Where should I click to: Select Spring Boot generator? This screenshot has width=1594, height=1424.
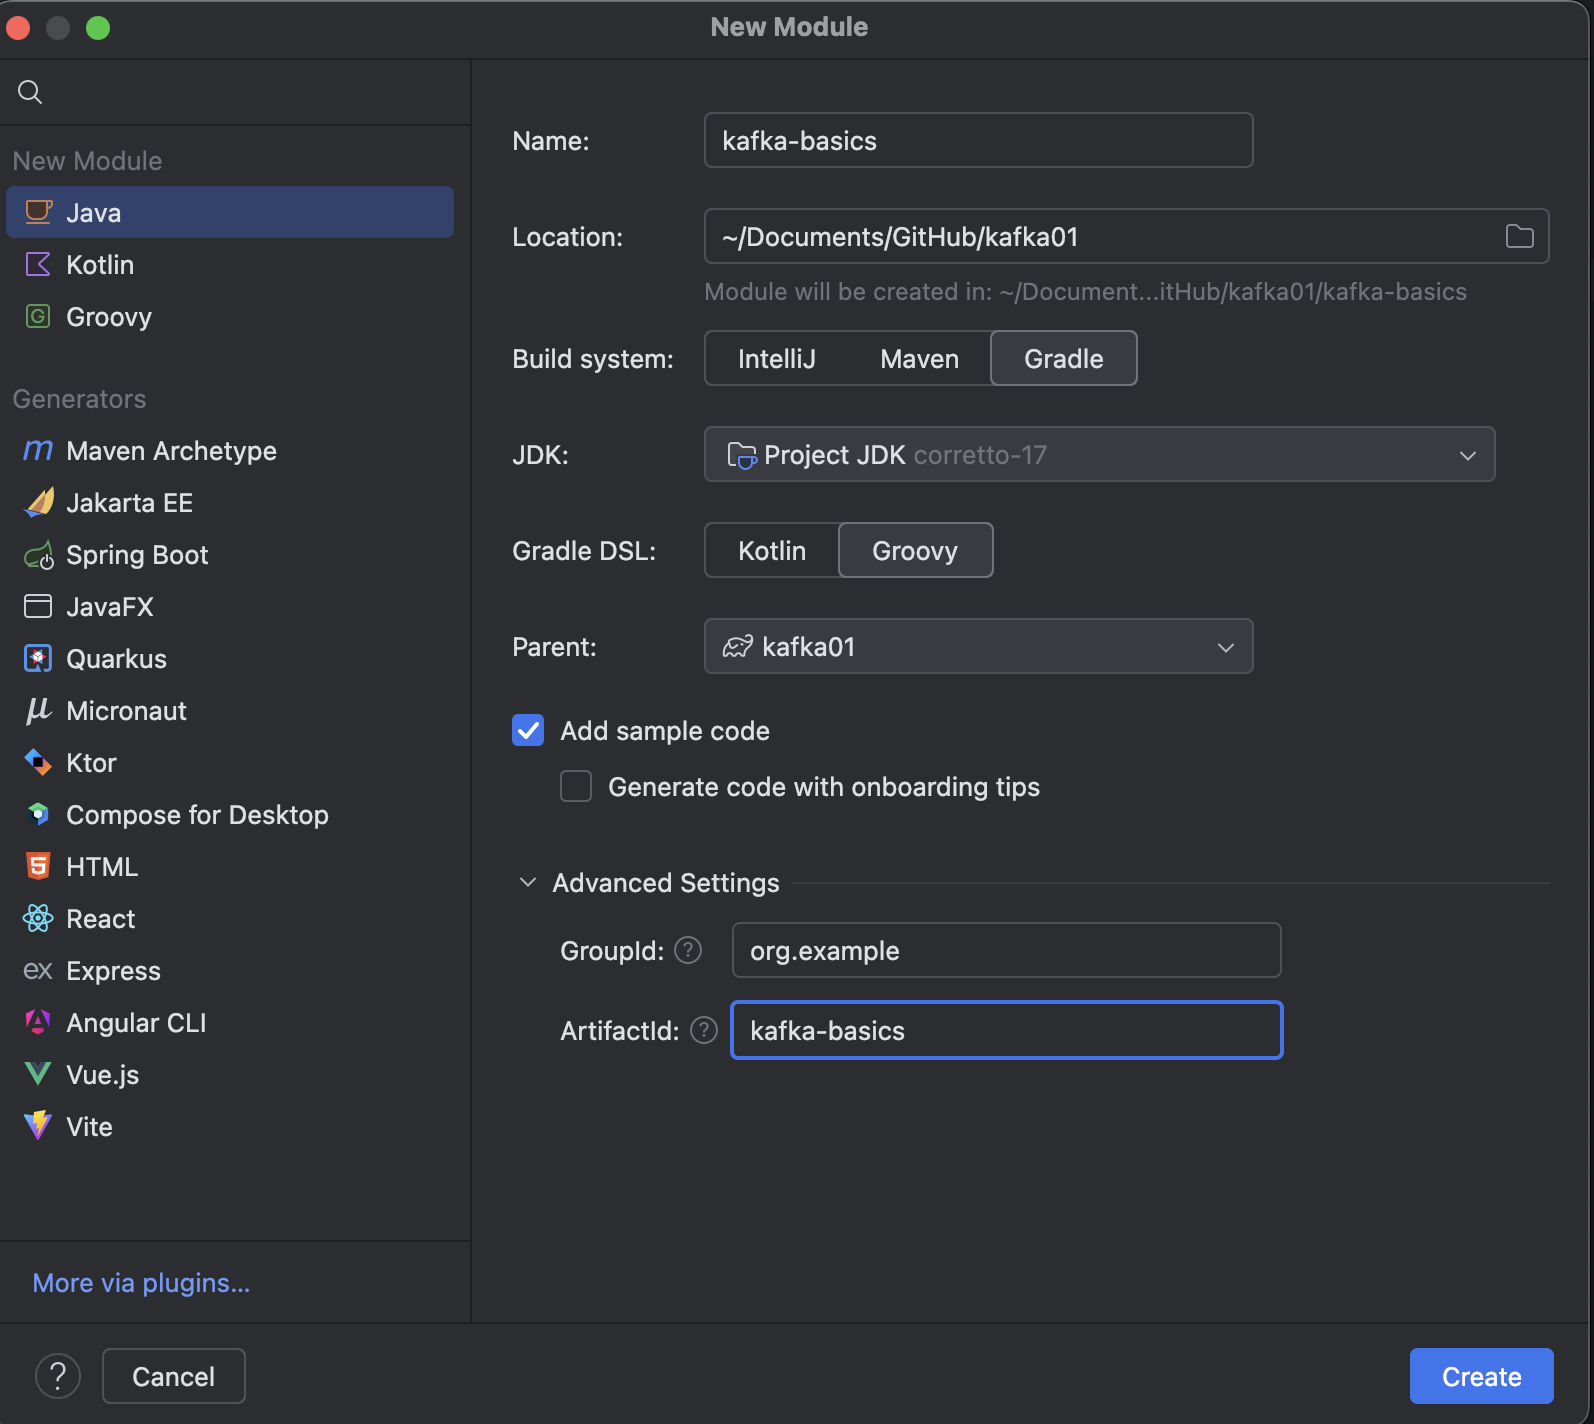[230, 554]
